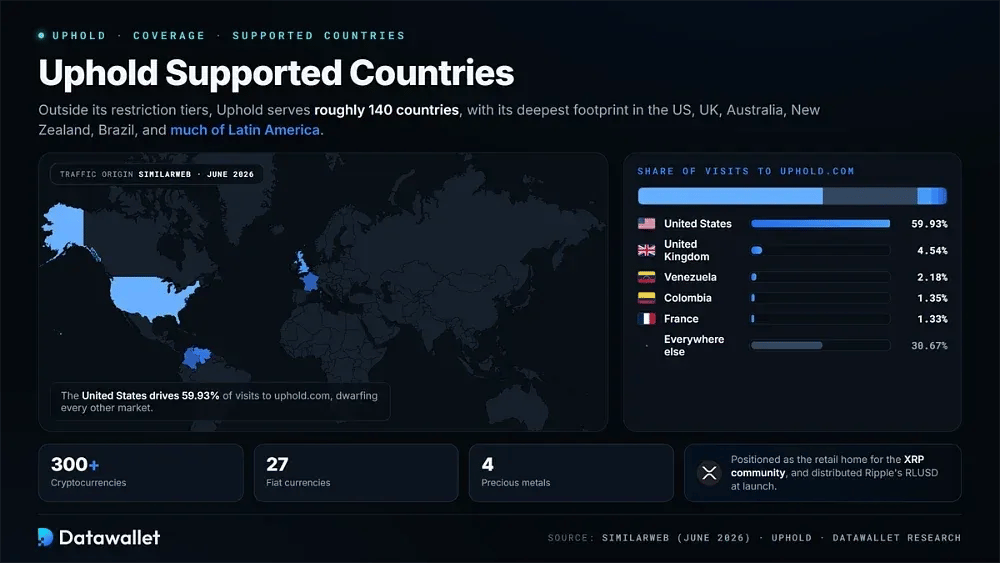Click the 300+ Cryptocurrencies card
Viewport: 1000px width, 563px height.
(x=141, y=473)
